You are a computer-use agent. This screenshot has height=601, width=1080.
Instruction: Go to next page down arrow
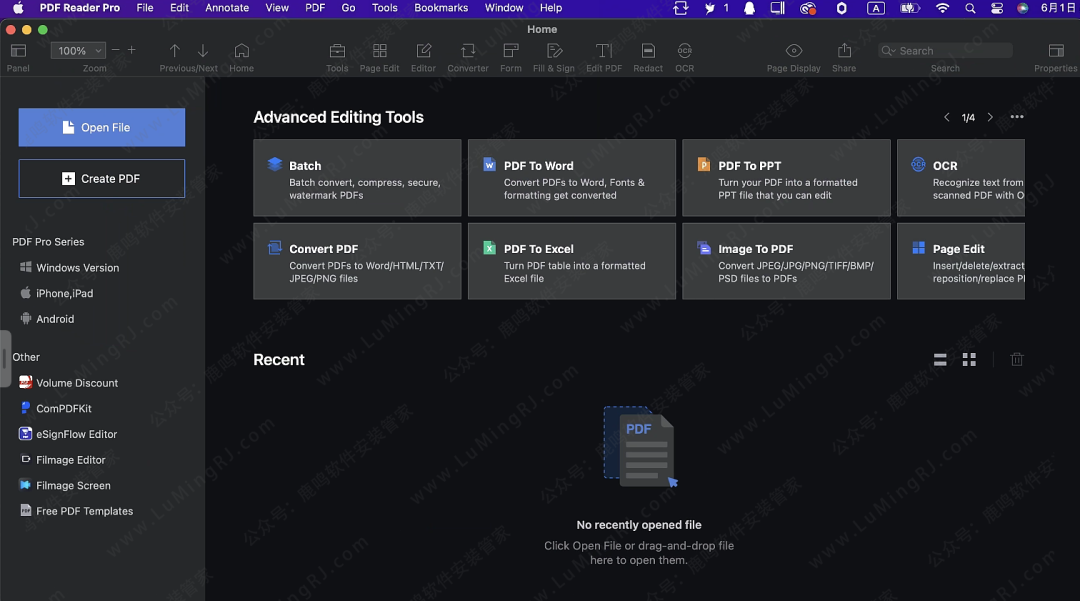click(202, 51)
